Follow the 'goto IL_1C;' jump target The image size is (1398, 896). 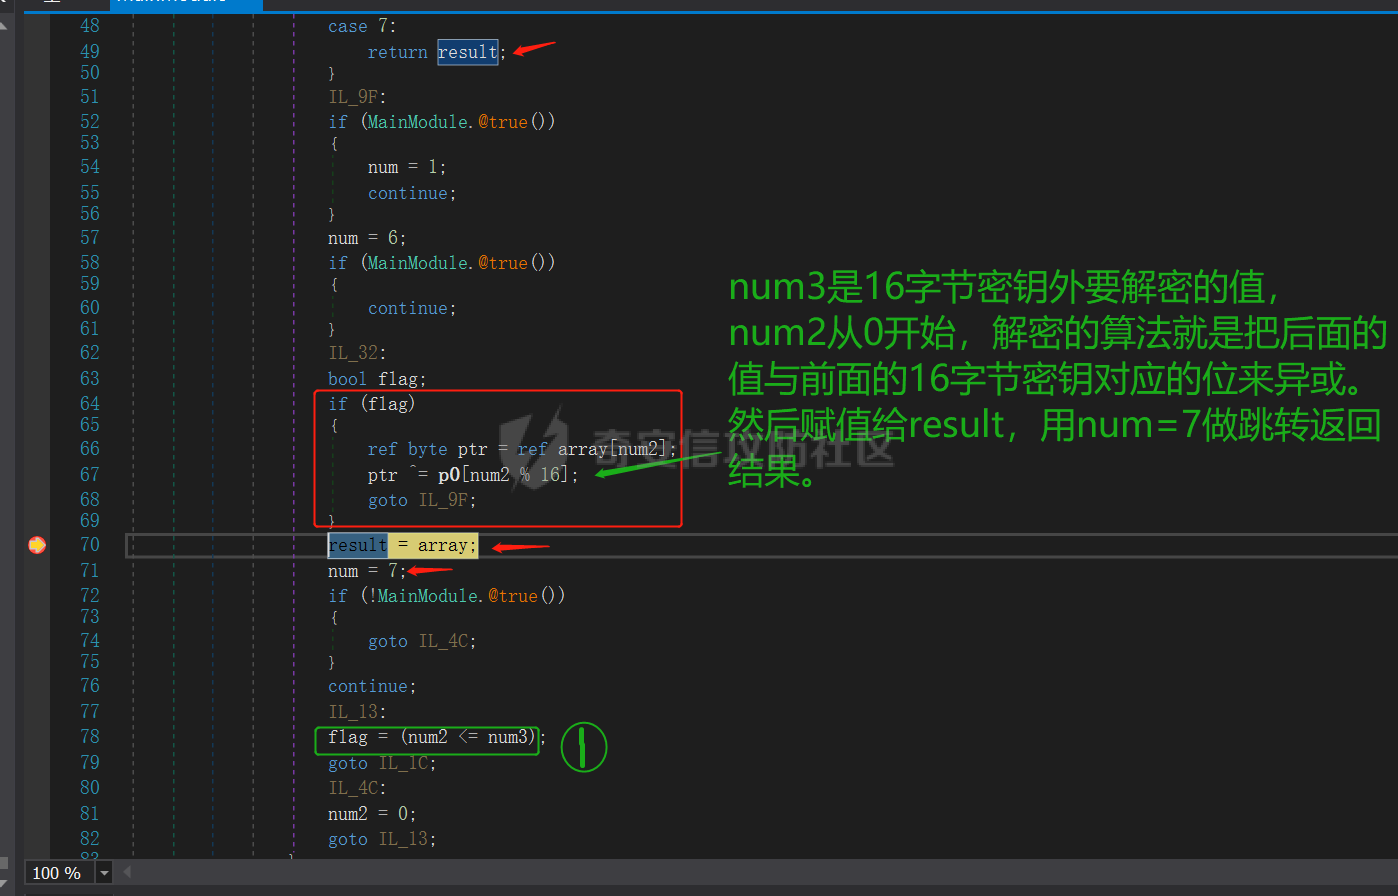pyautogui.click(x=382, y=763)
